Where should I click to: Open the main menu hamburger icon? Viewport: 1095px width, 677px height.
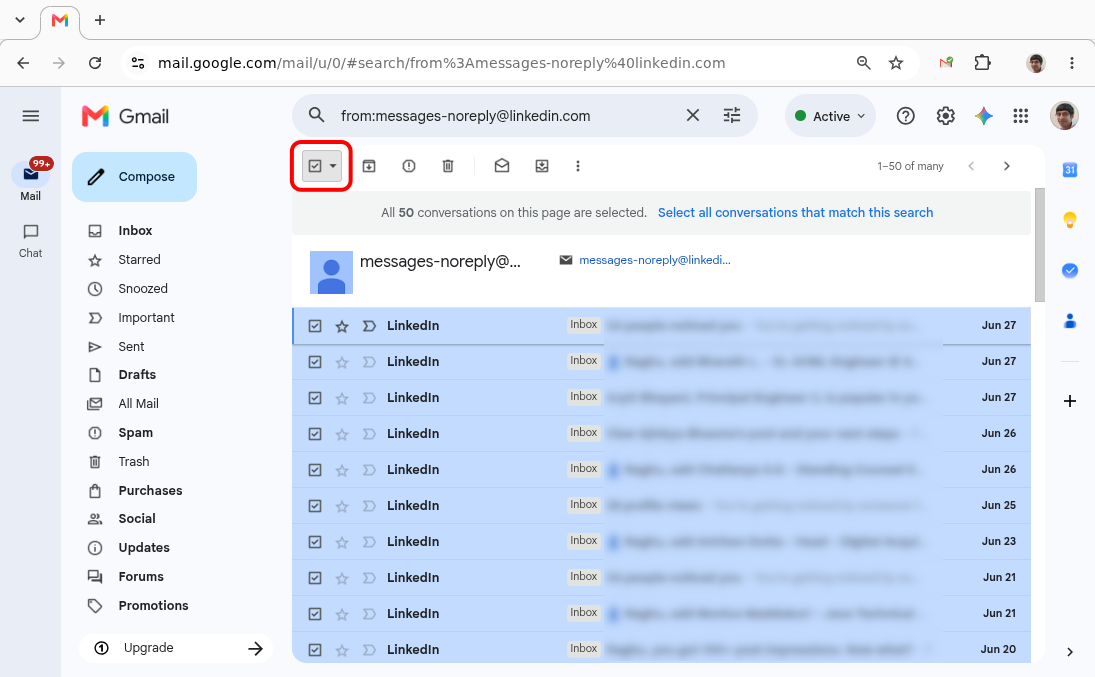(x=31, y=116)
